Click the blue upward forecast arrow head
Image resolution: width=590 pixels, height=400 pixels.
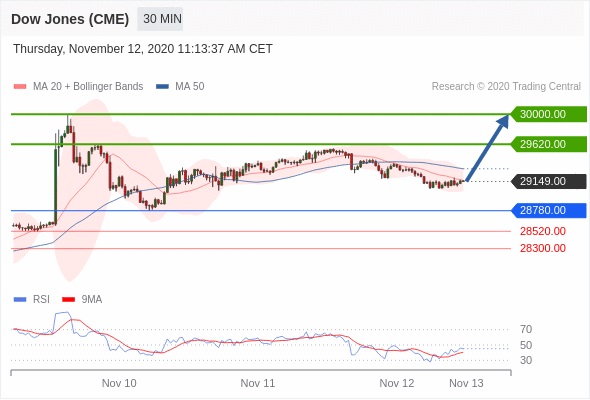502,122
